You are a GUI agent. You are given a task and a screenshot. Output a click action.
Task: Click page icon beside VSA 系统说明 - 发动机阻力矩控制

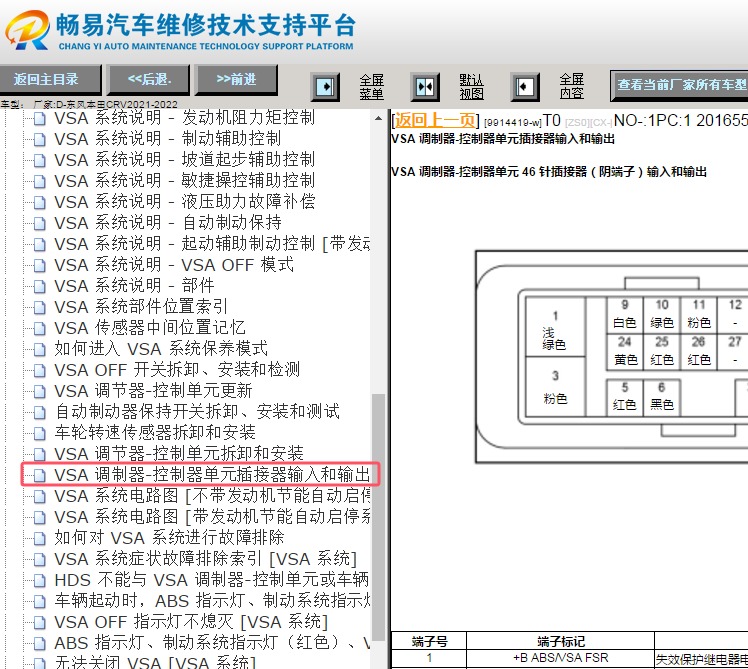click(40, 118)
